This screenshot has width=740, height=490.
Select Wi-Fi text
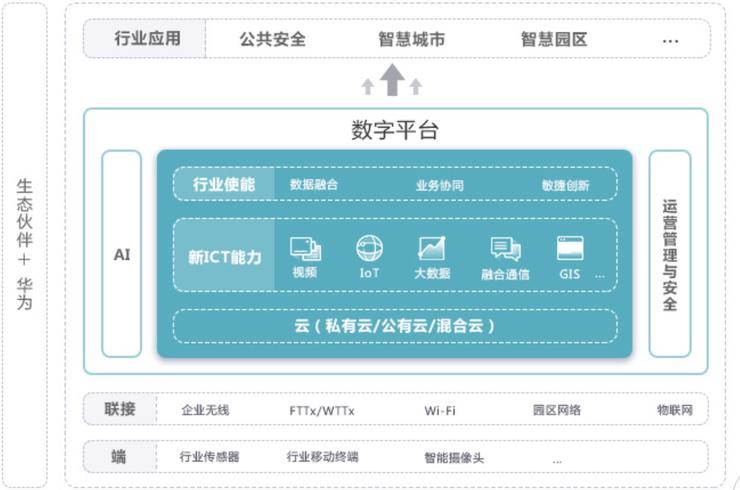coord(440,411)
